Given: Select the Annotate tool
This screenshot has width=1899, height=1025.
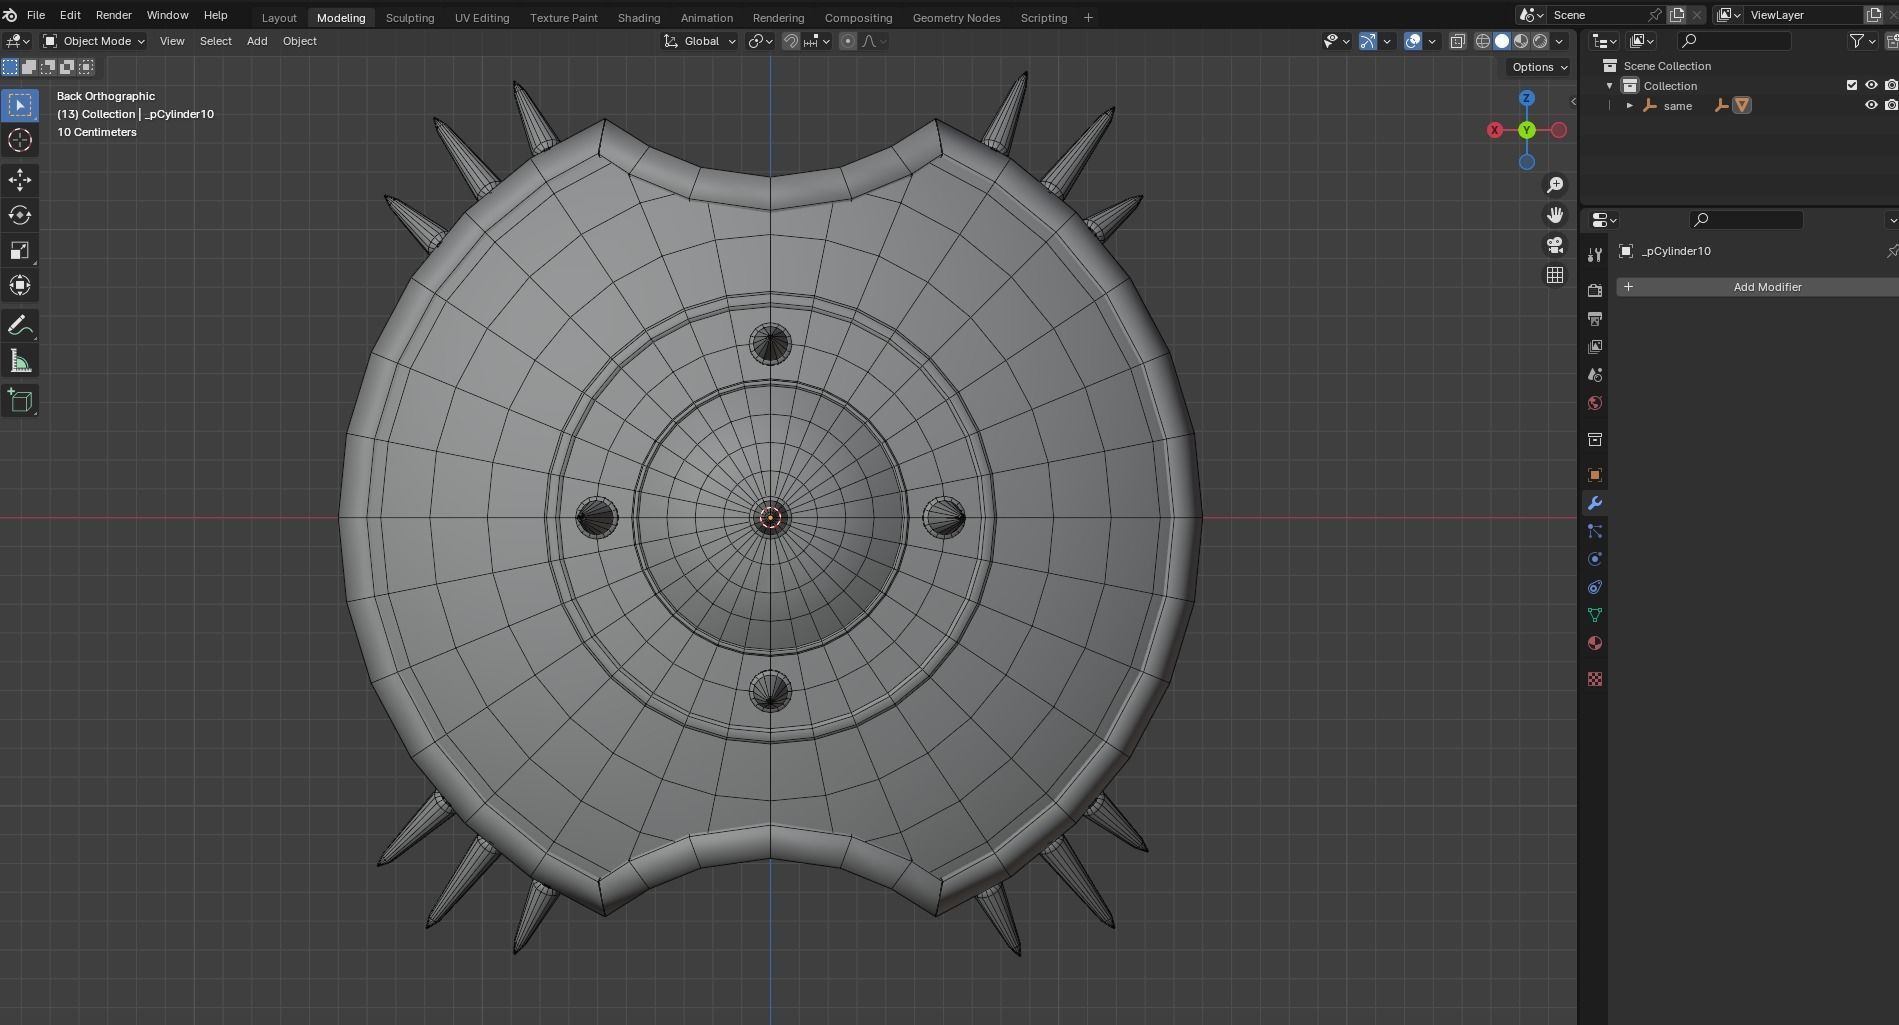Looking at the screenshot, I should coord(20,326).
